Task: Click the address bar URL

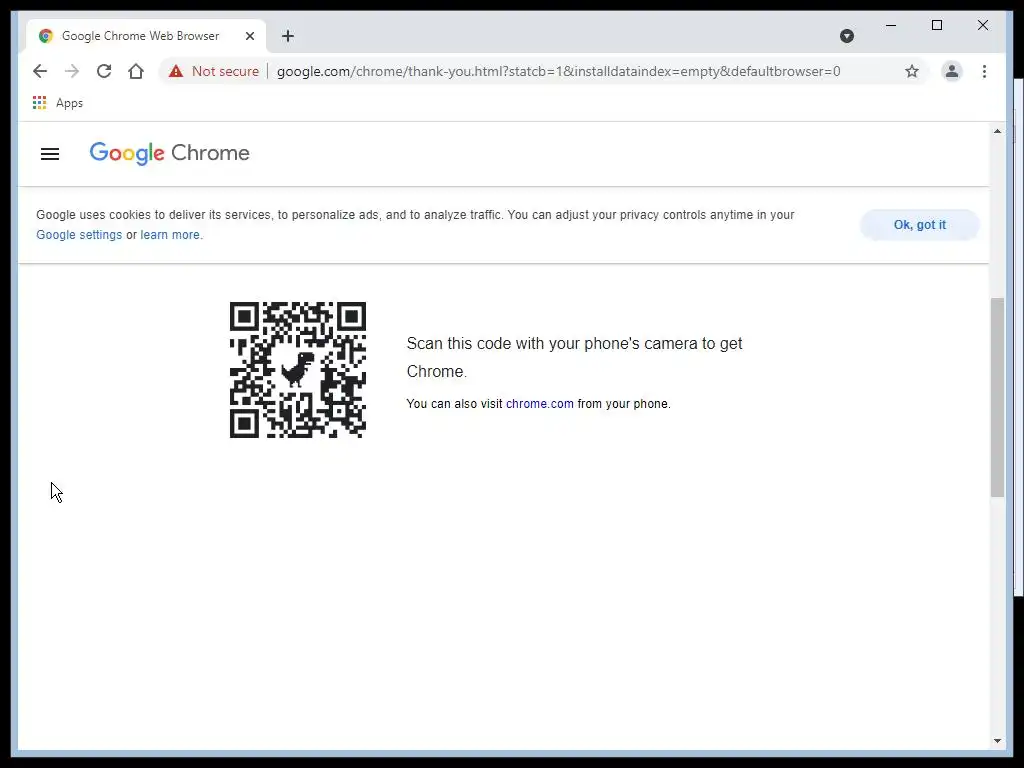Action: (558, 71)
